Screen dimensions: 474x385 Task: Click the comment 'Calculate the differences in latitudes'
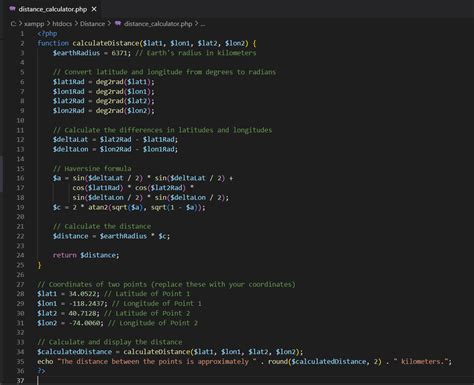[162, 130]
